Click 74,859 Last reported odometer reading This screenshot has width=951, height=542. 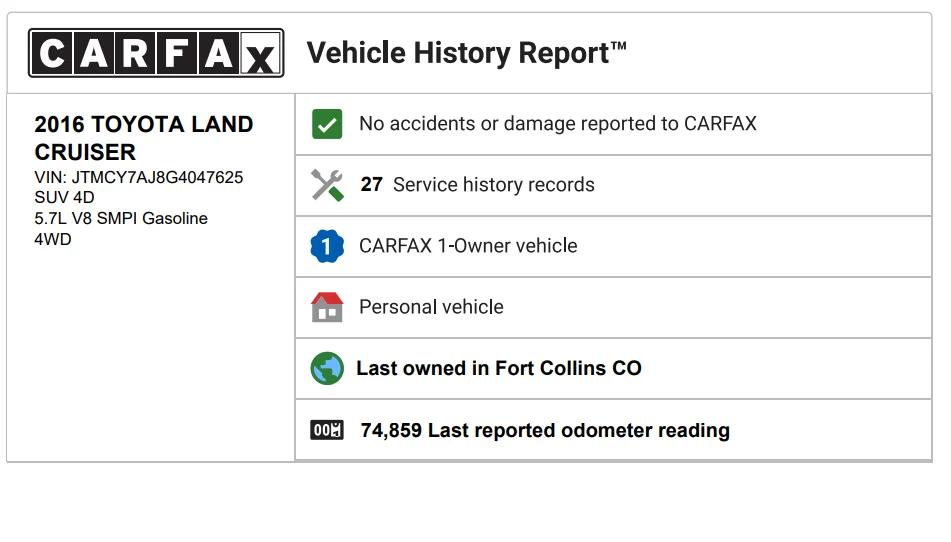click(545, 430)
